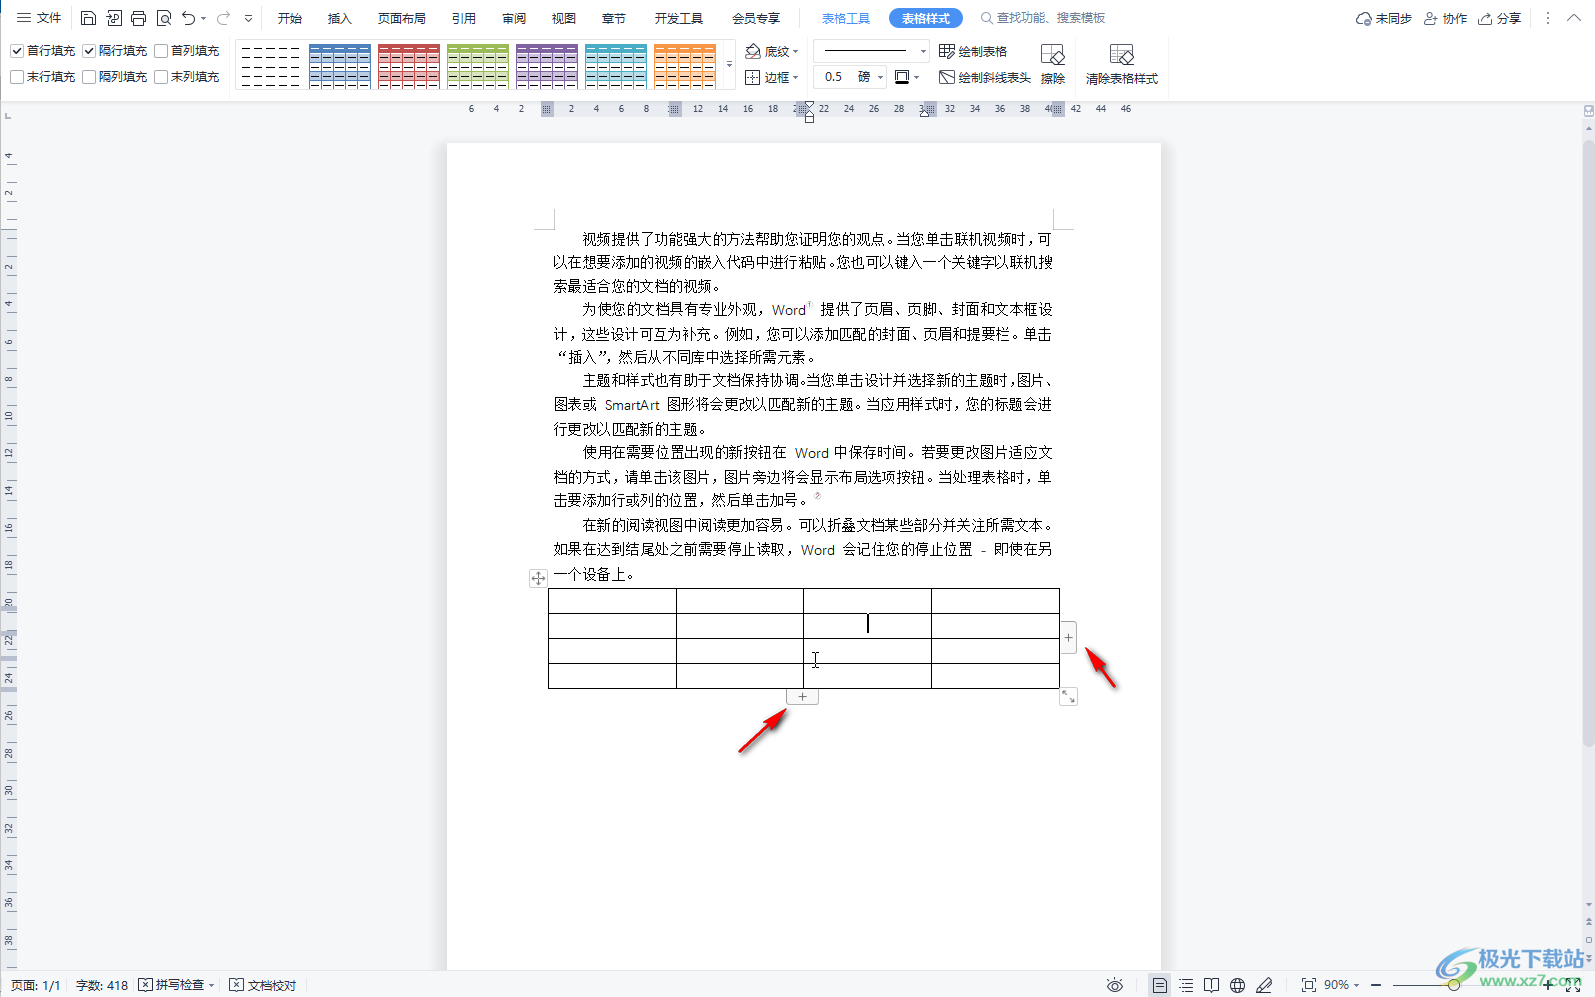The height and width of the screenshot is (997, 1595).
Task: Click the Undo arrow icon
Action: 189,18
